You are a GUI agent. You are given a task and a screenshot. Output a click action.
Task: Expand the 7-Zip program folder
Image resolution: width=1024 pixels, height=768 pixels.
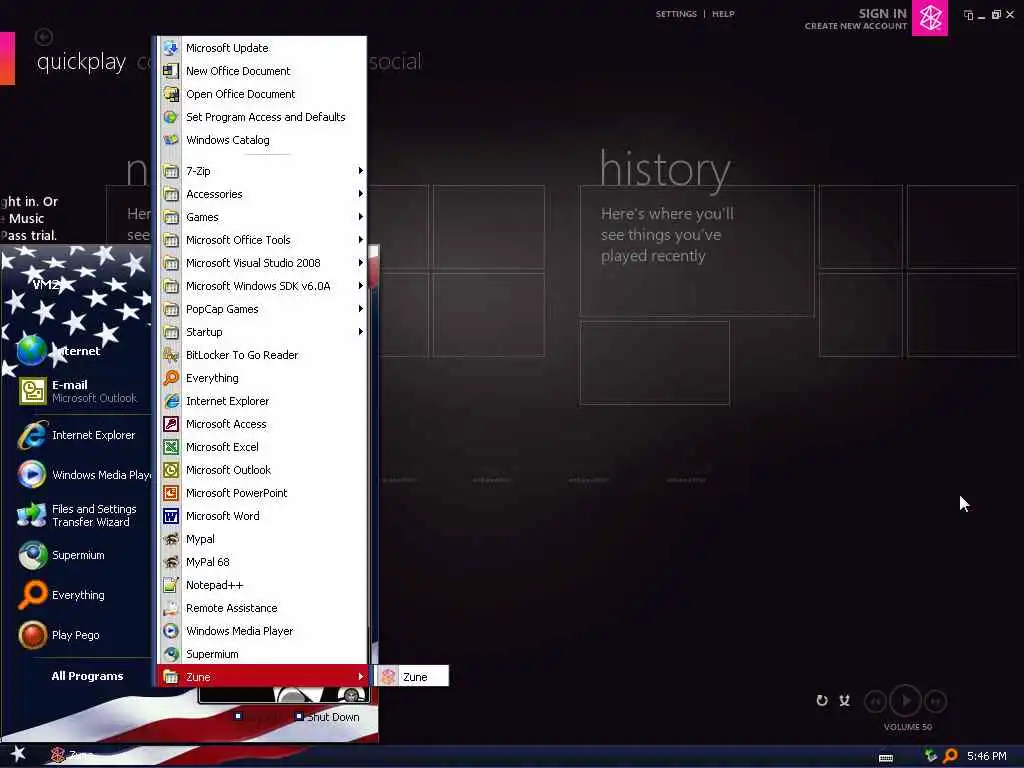262,170
